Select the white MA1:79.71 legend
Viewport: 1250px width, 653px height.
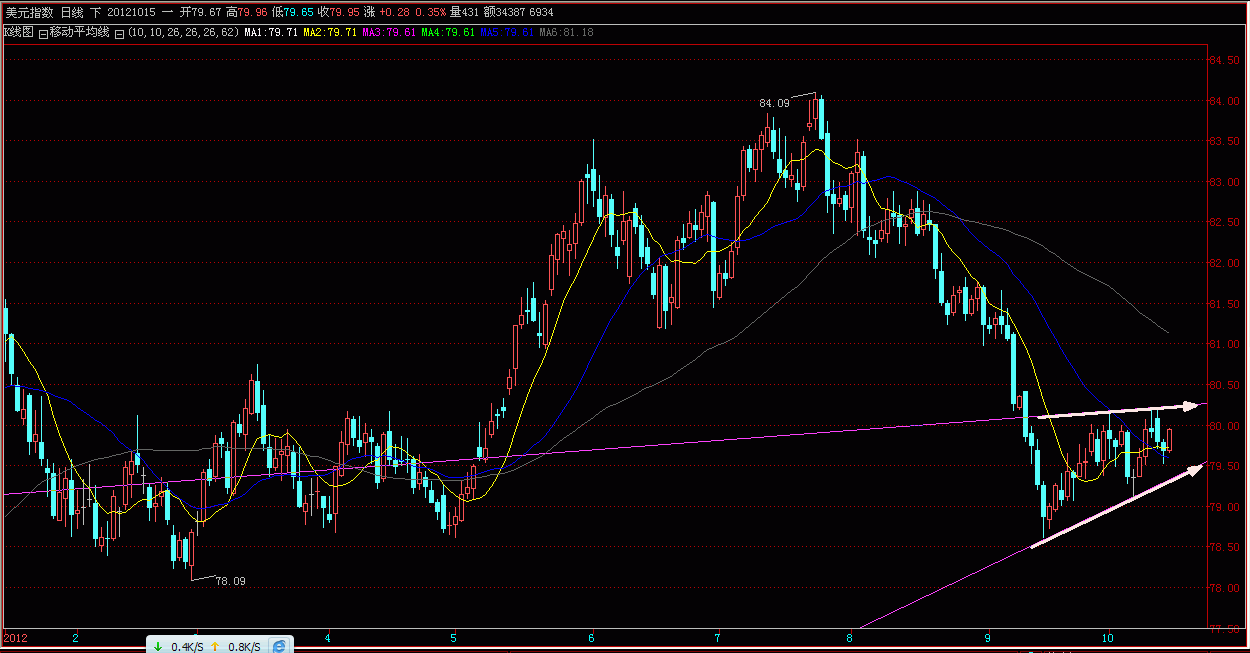click(x=270, y=33)
